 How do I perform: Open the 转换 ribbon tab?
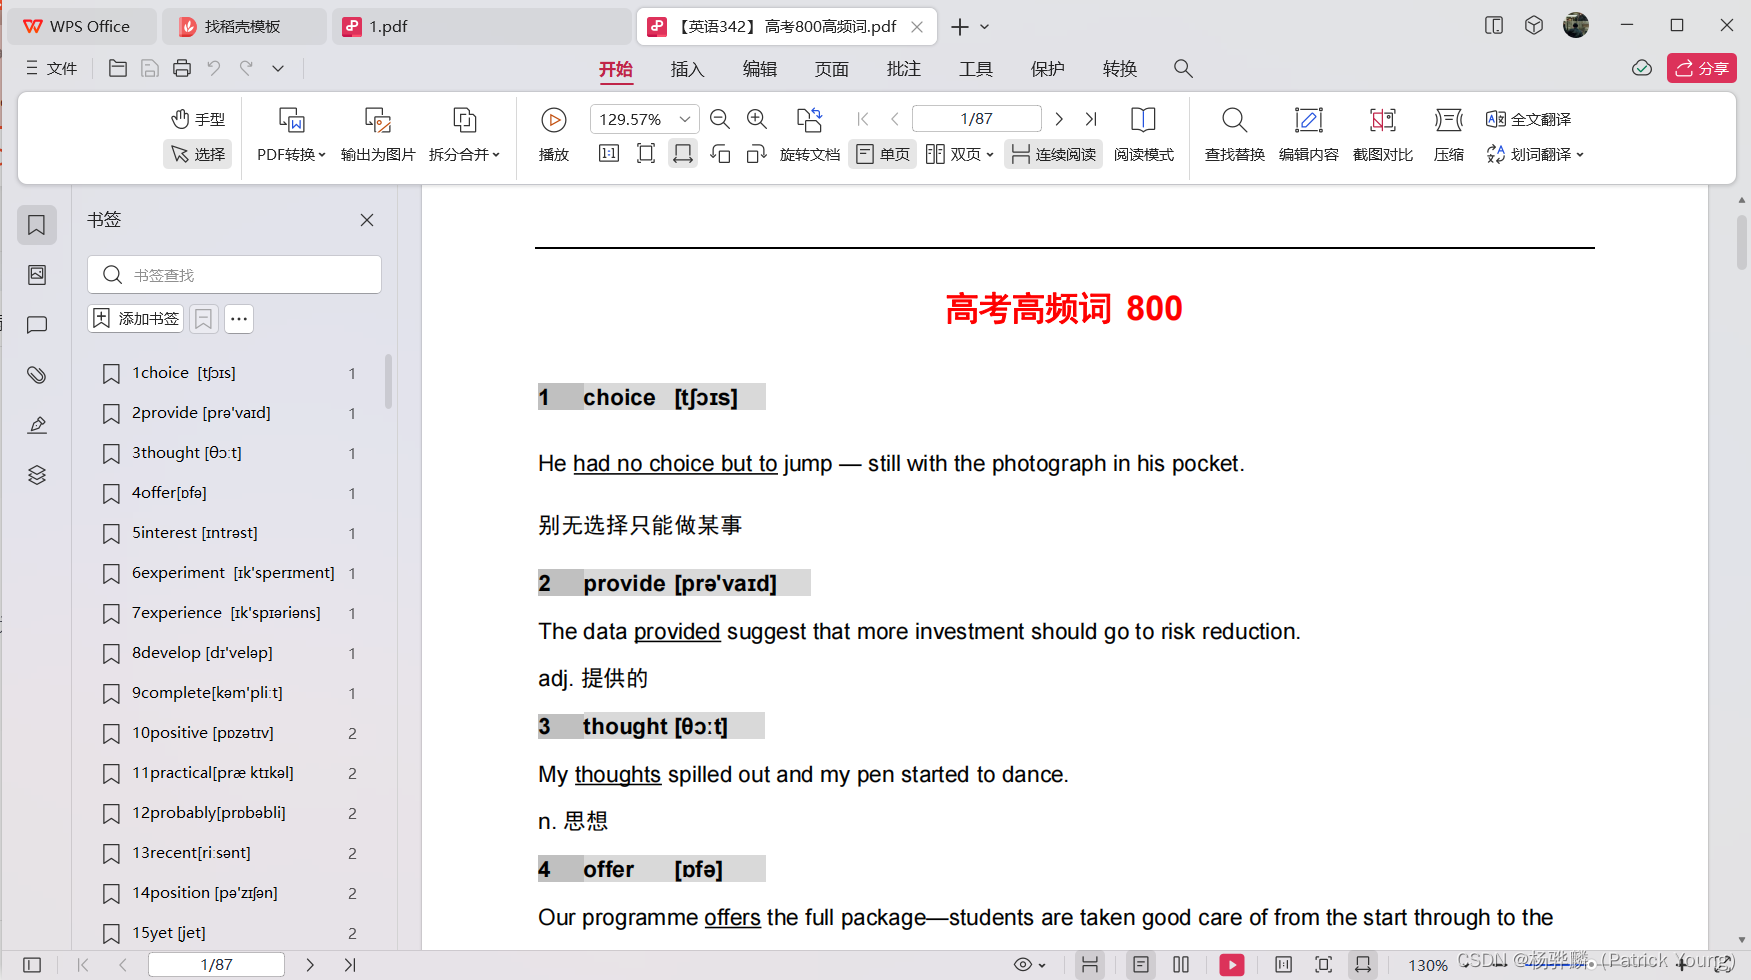tap(1119, 69)
